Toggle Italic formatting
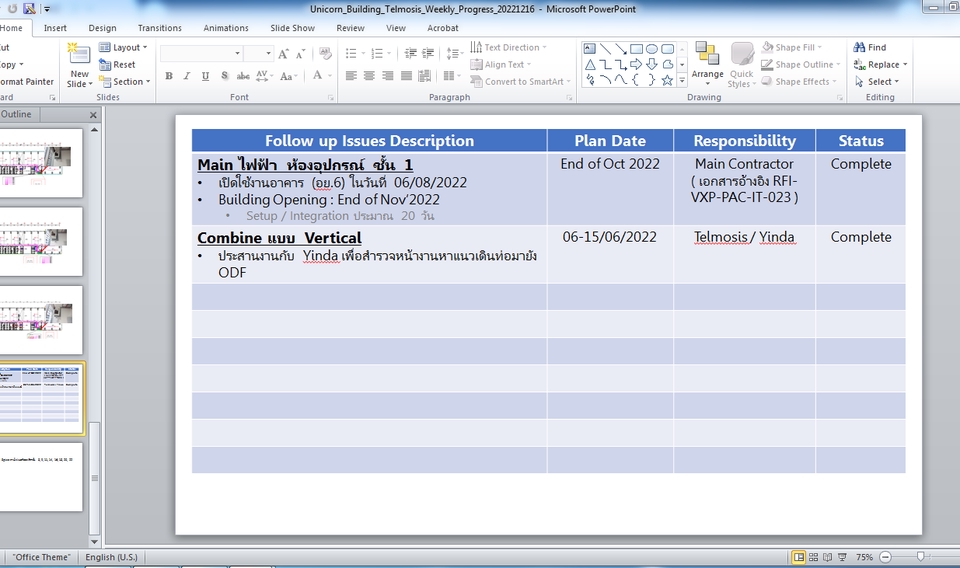The image size is (960, 568). pyautogui.click(x=187, y=76)
